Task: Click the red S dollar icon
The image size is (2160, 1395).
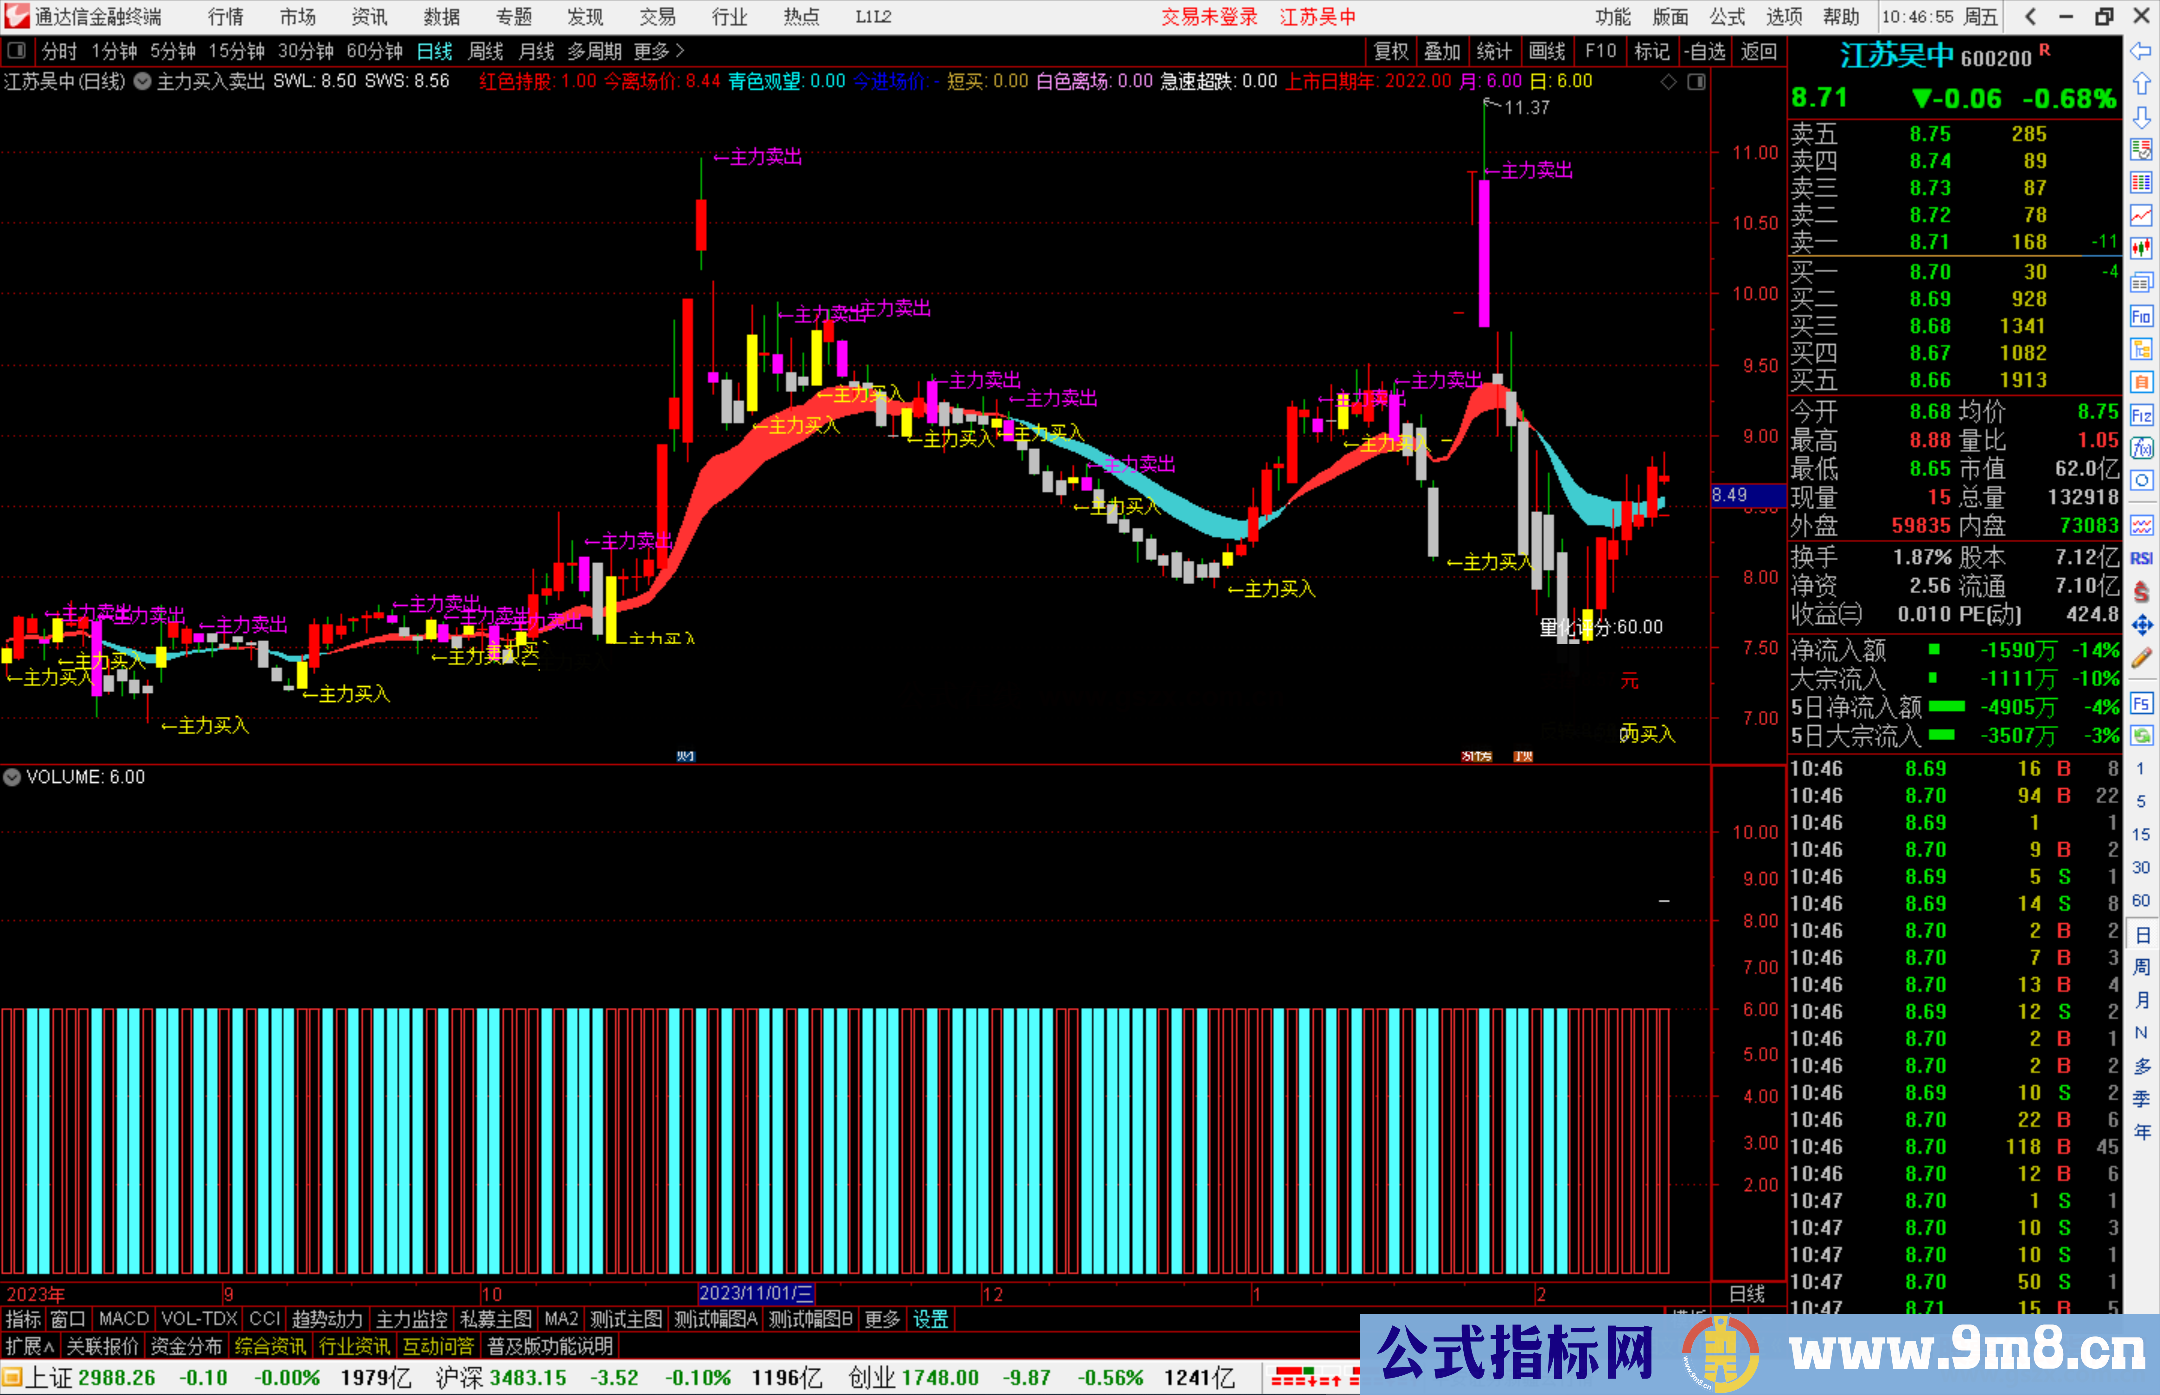Action: click(x=2141, y=592)
